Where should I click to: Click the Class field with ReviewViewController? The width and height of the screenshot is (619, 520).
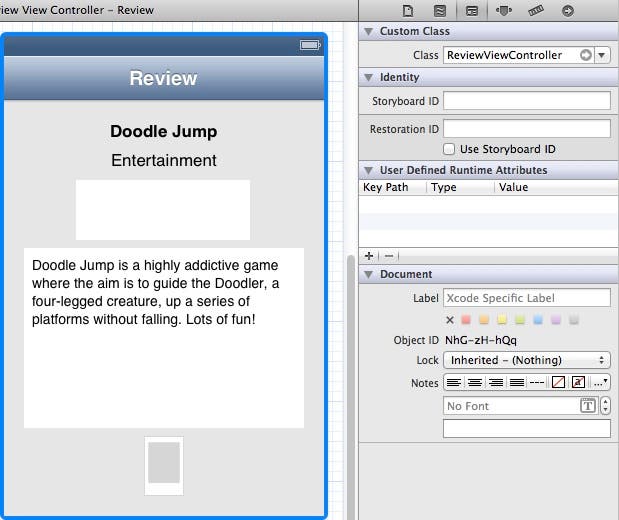pos(519,55)
